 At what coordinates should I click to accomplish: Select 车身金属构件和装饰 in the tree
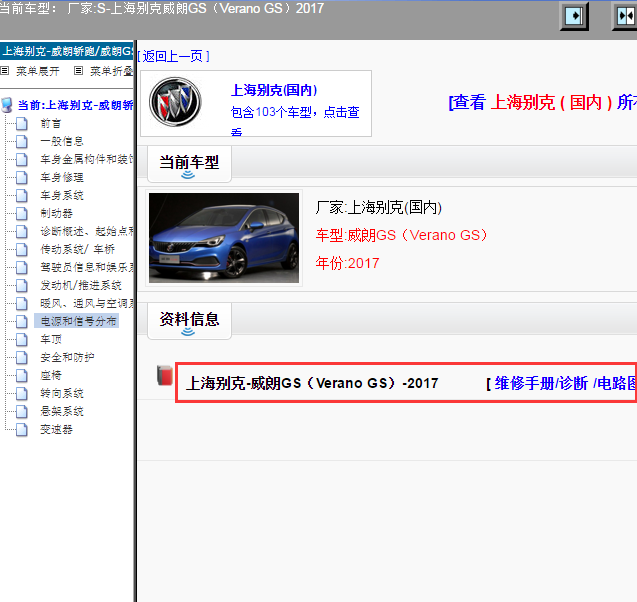pyautogui.click(x=86, y=159)
